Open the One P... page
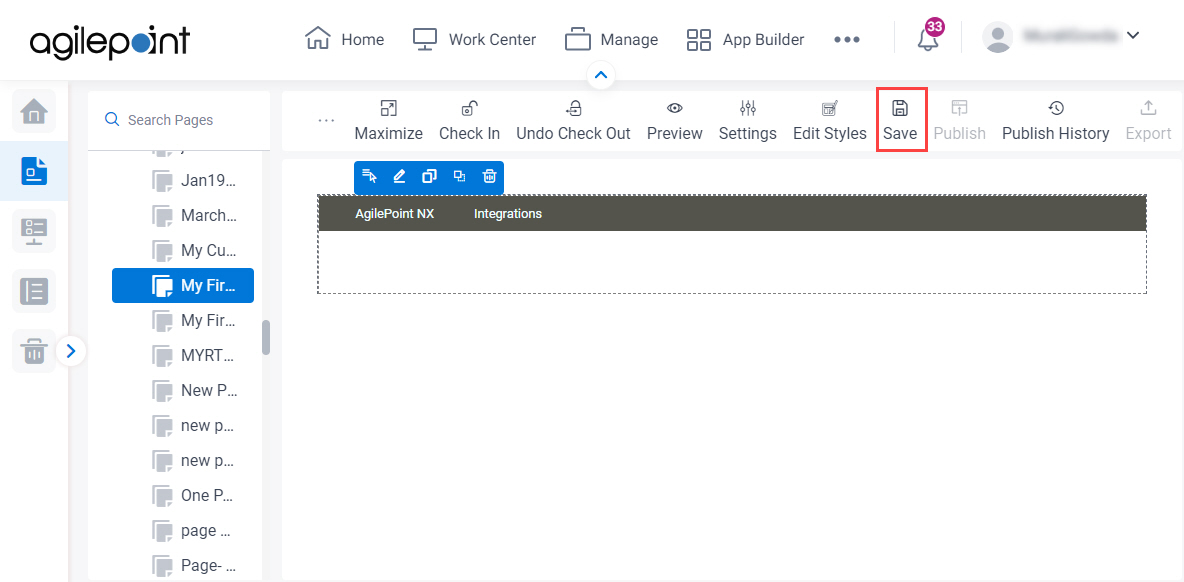The image size is (1184, 582). tap(195, 496)
